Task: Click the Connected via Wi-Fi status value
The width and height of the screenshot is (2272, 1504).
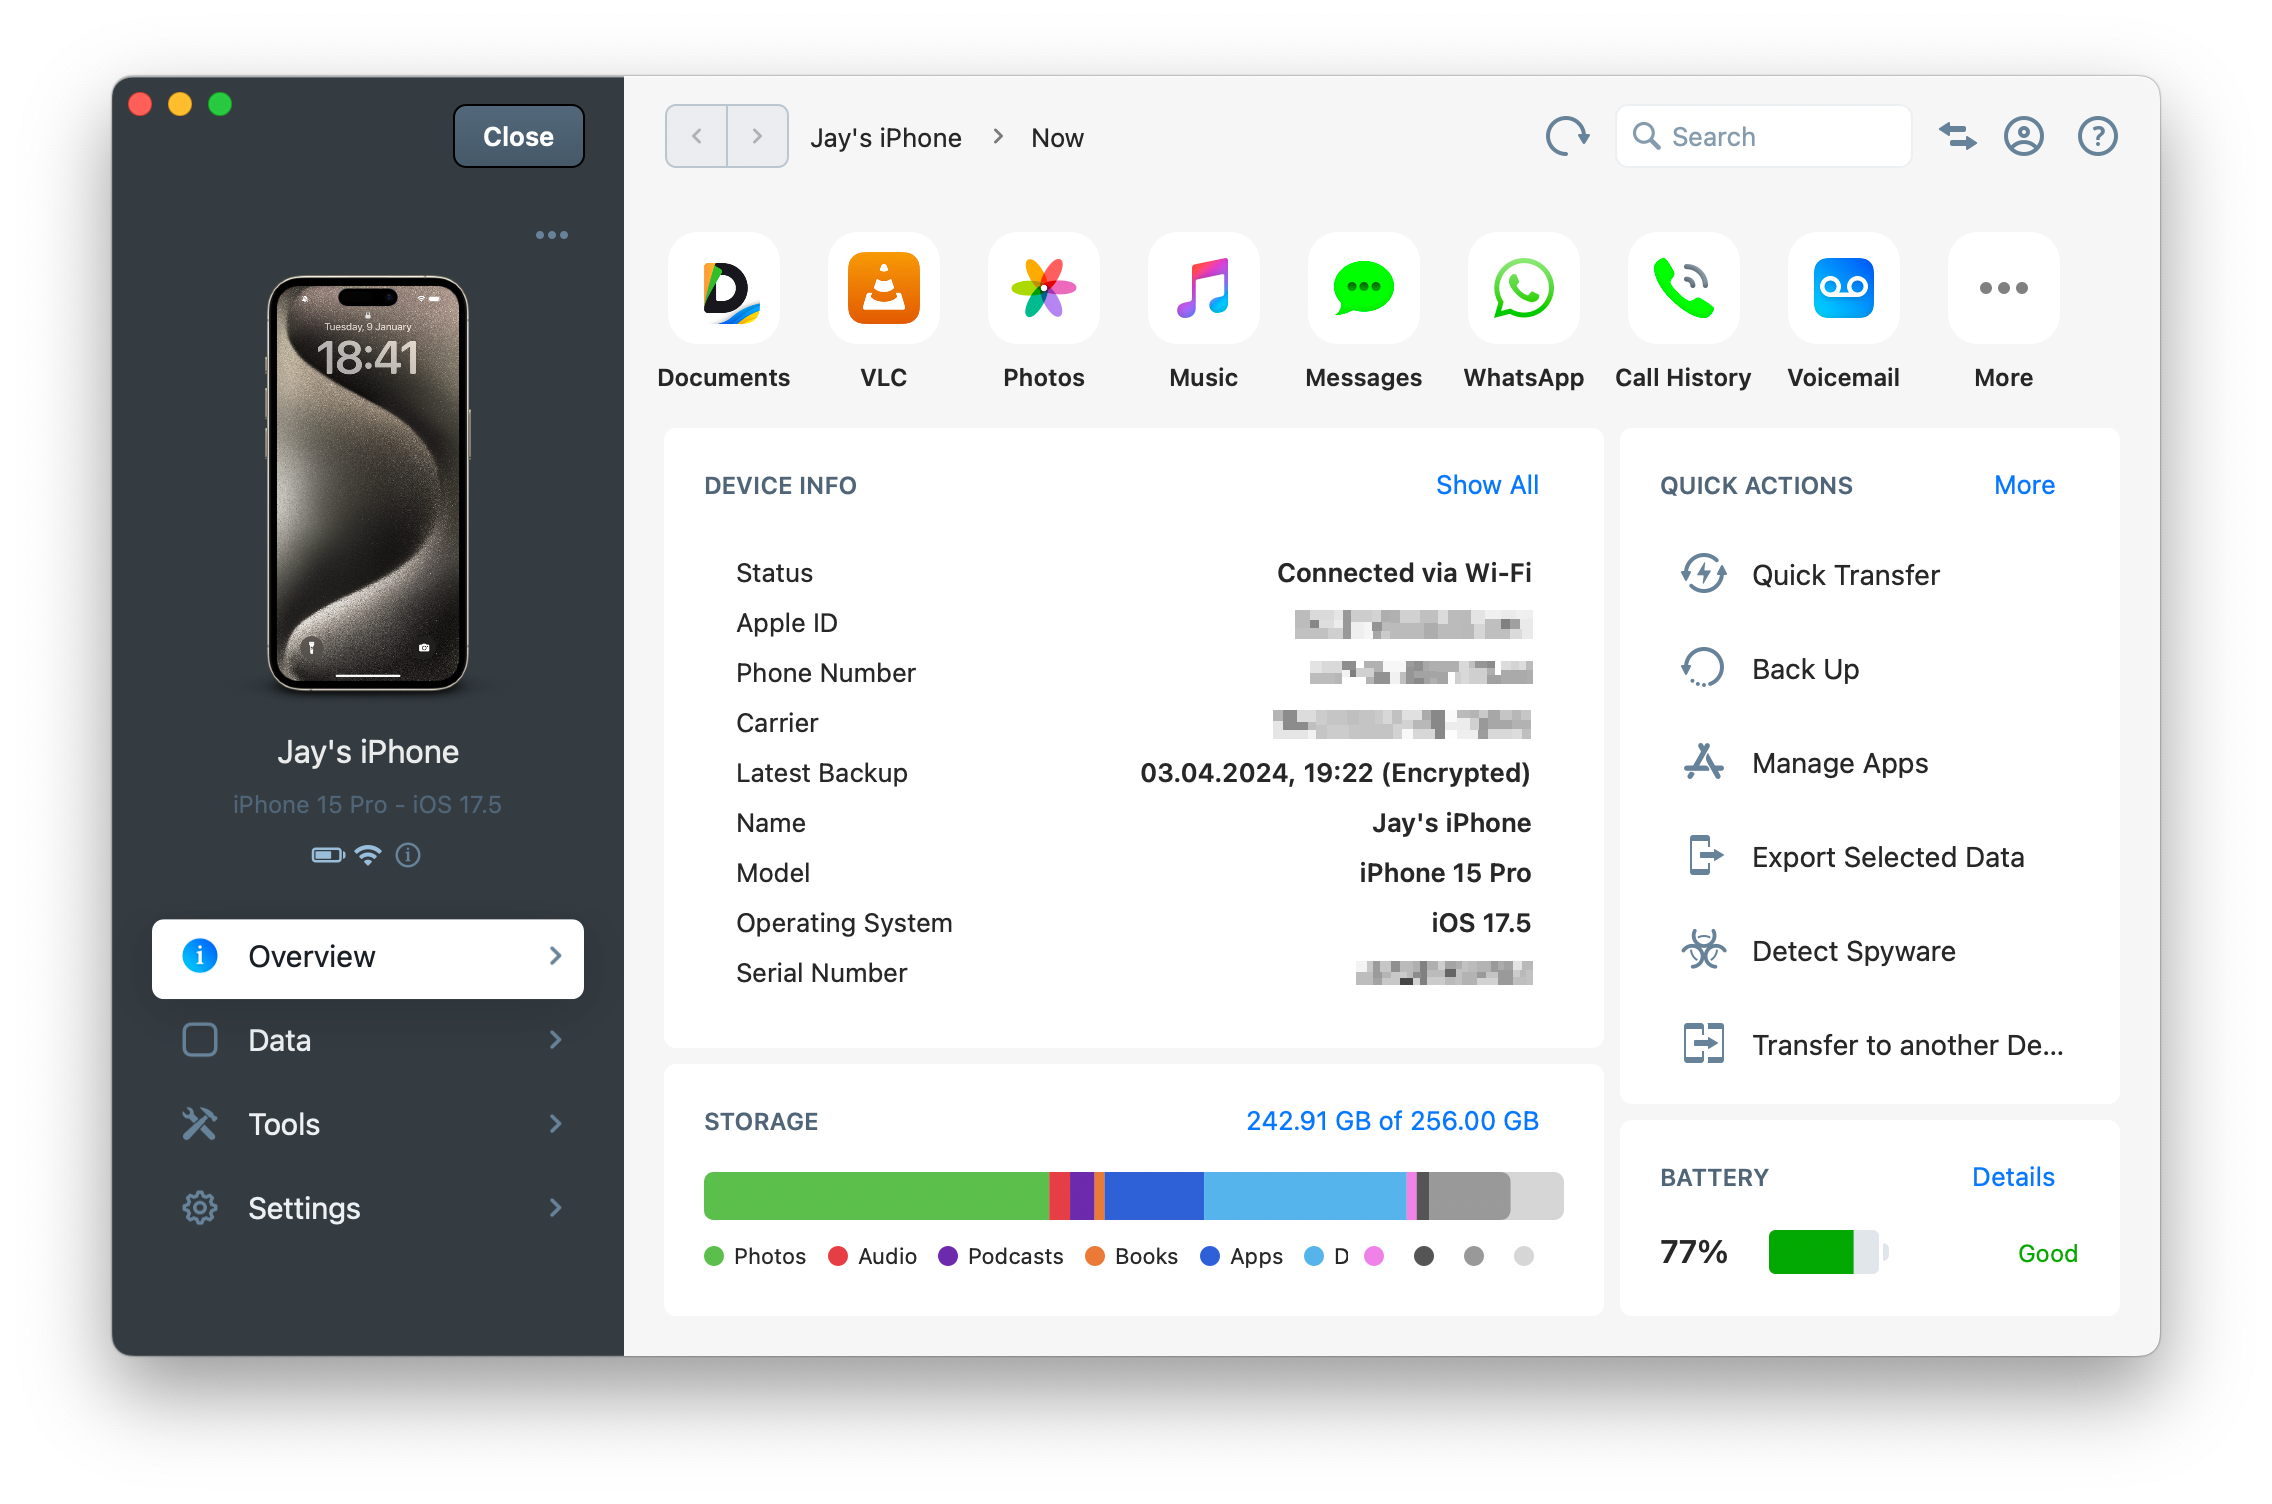Action: [1404, 573]
